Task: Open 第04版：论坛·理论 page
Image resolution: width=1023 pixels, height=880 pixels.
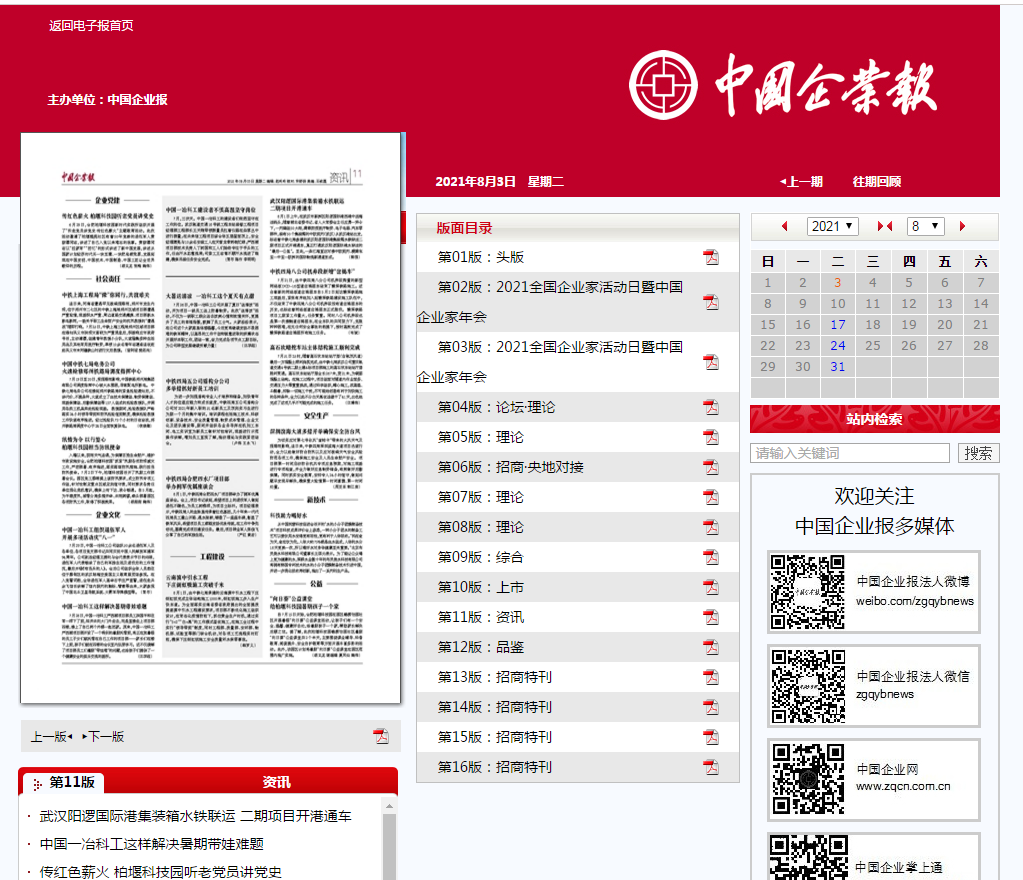Action: click(x=496, y=407)
